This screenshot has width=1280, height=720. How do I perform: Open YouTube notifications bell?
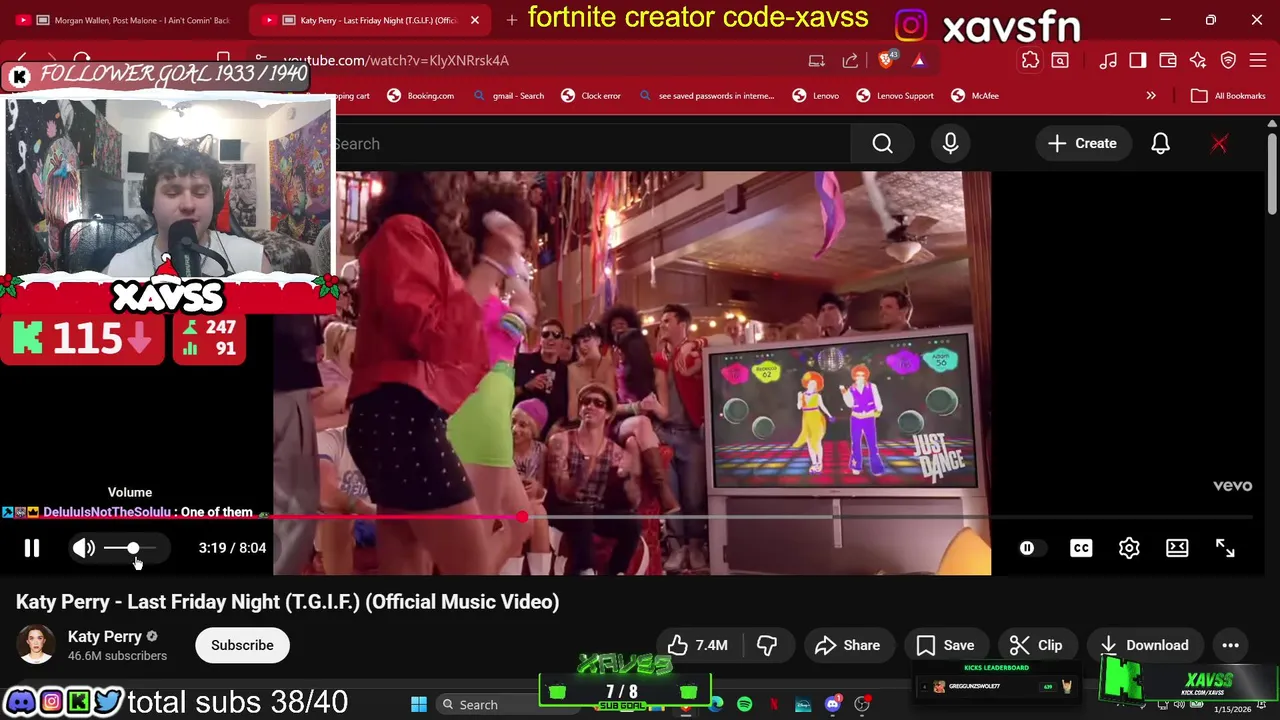[x=1160, y=144]
